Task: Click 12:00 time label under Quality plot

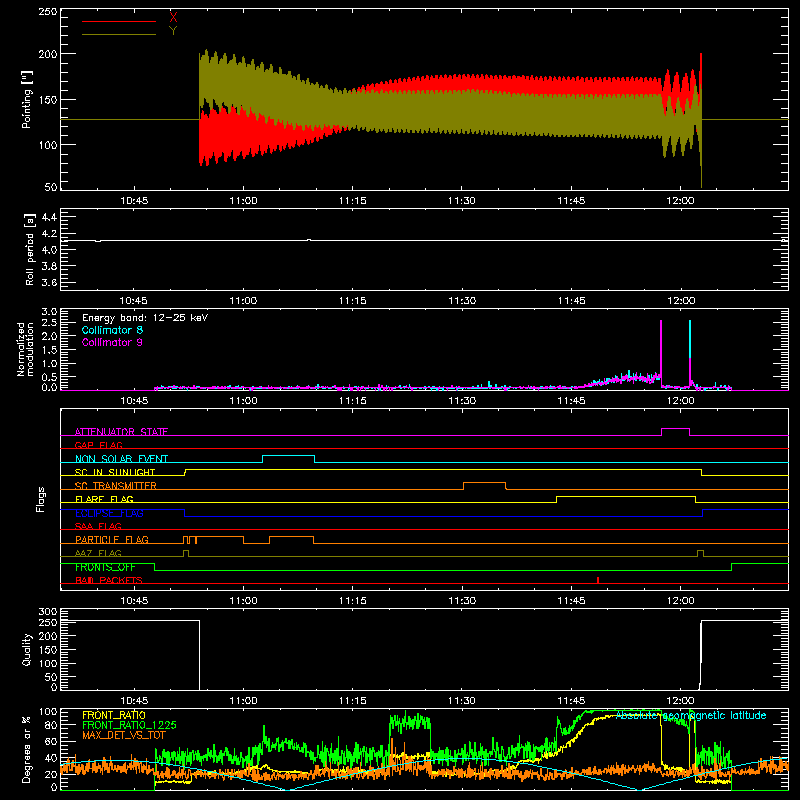Action: coord(681,701)
